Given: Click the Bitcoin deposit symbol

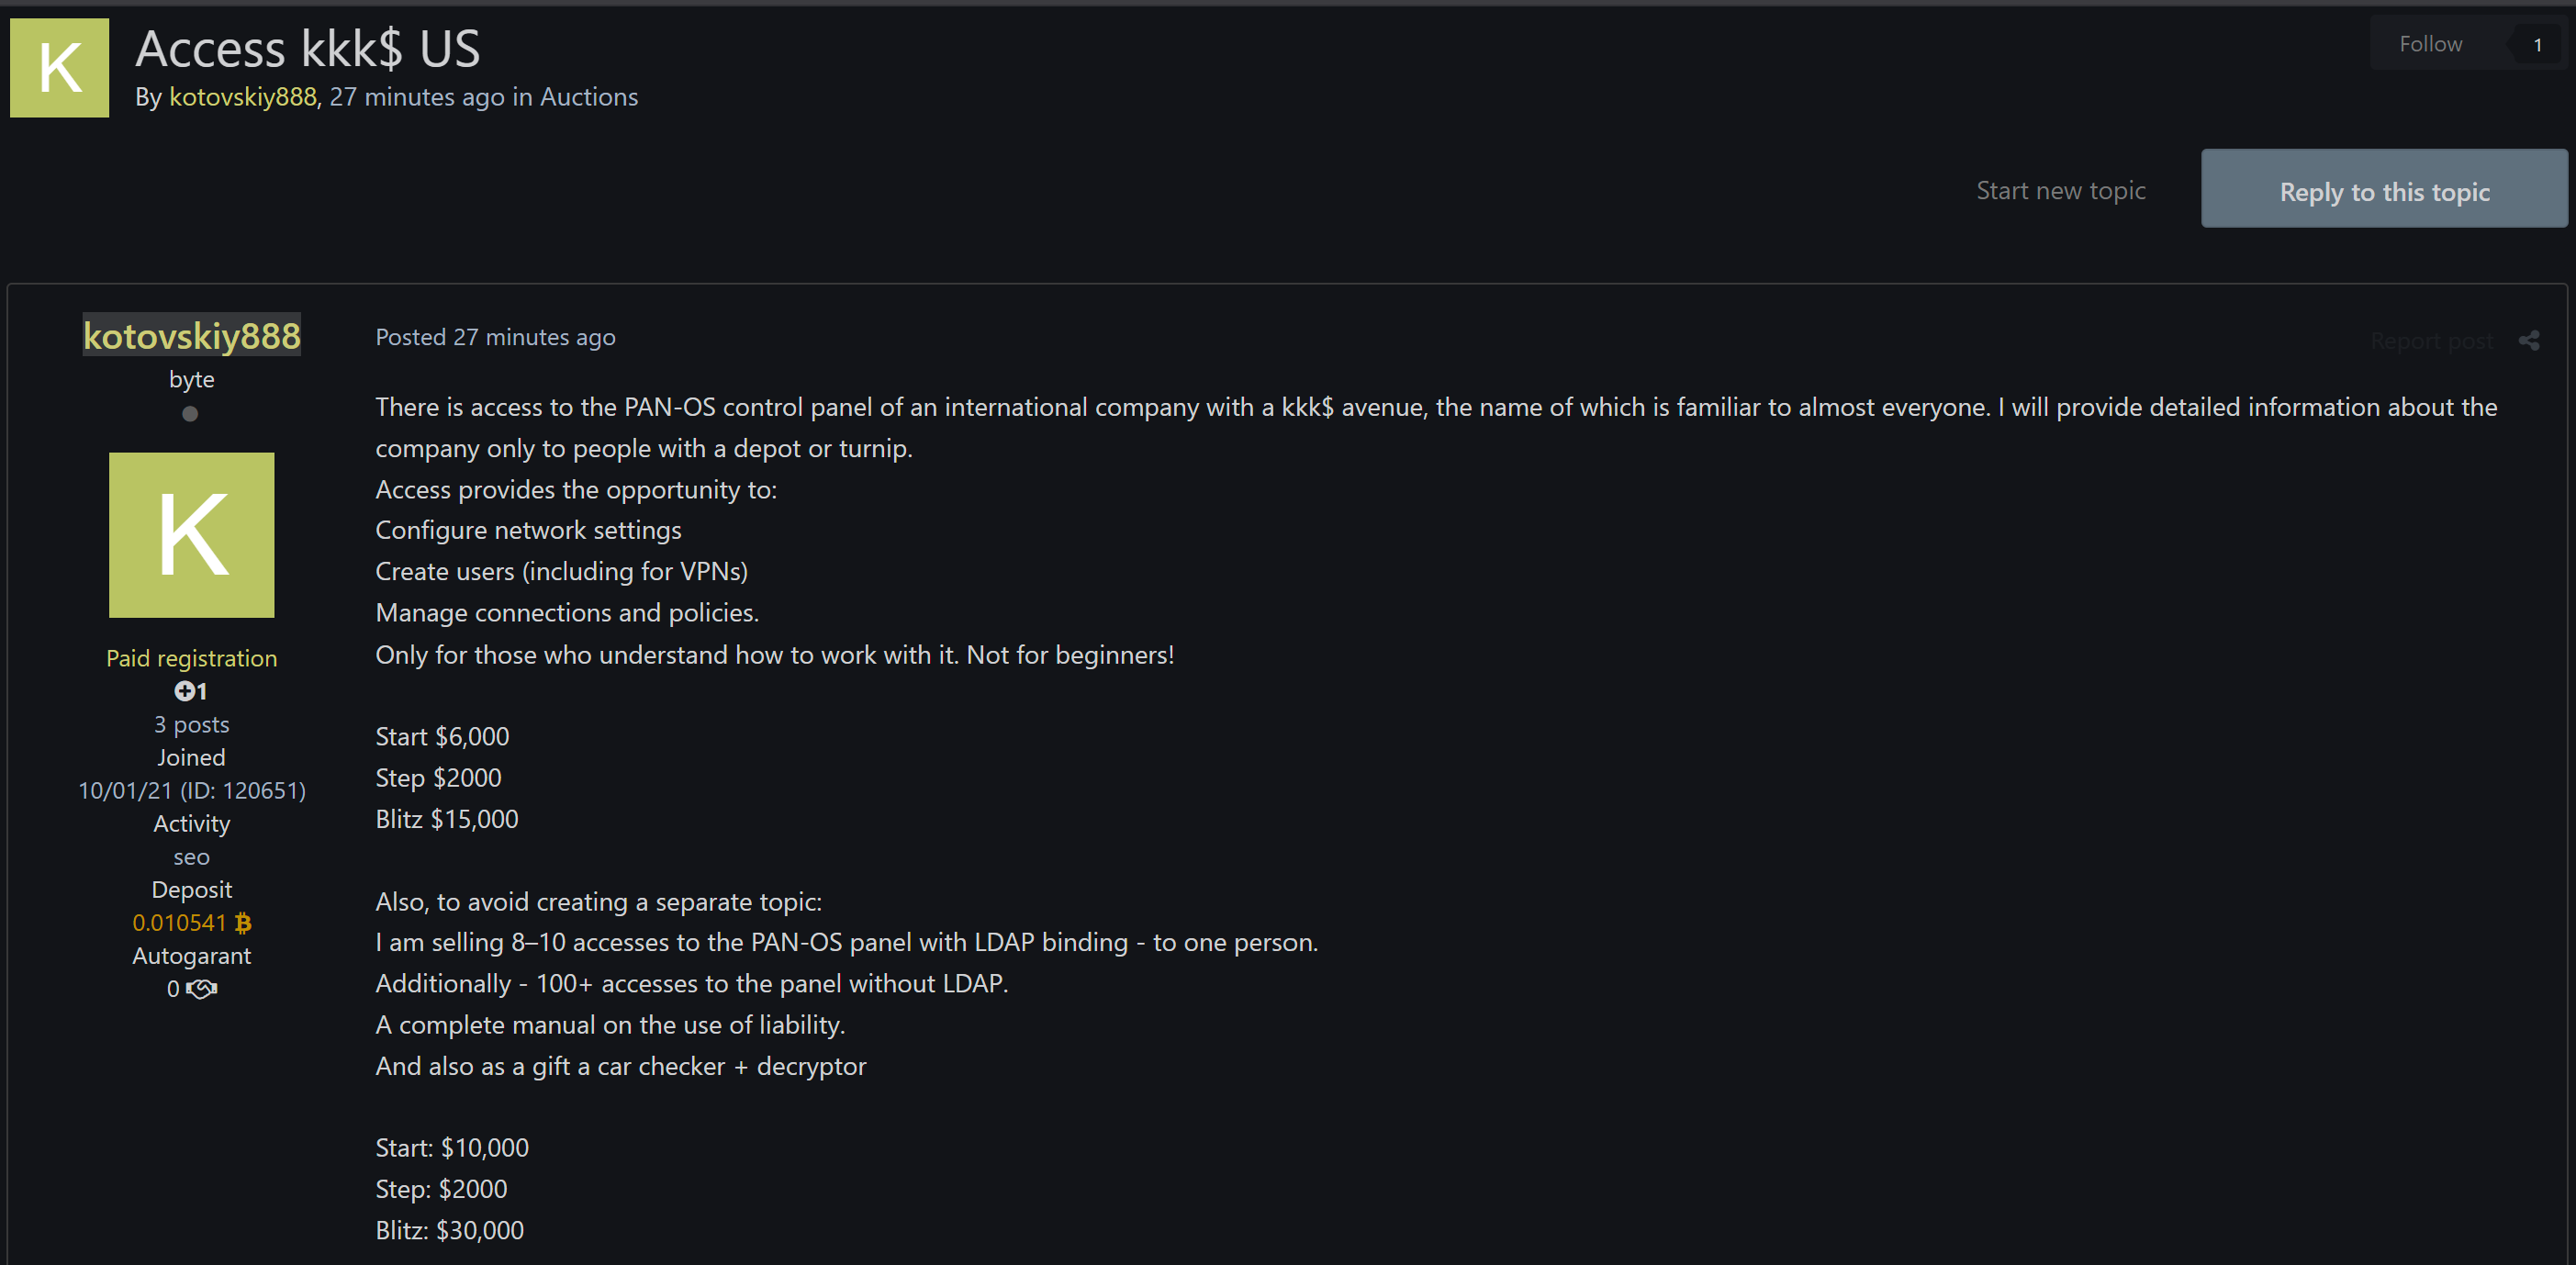Looking at the screenshot, I should [x=243, y=923].
